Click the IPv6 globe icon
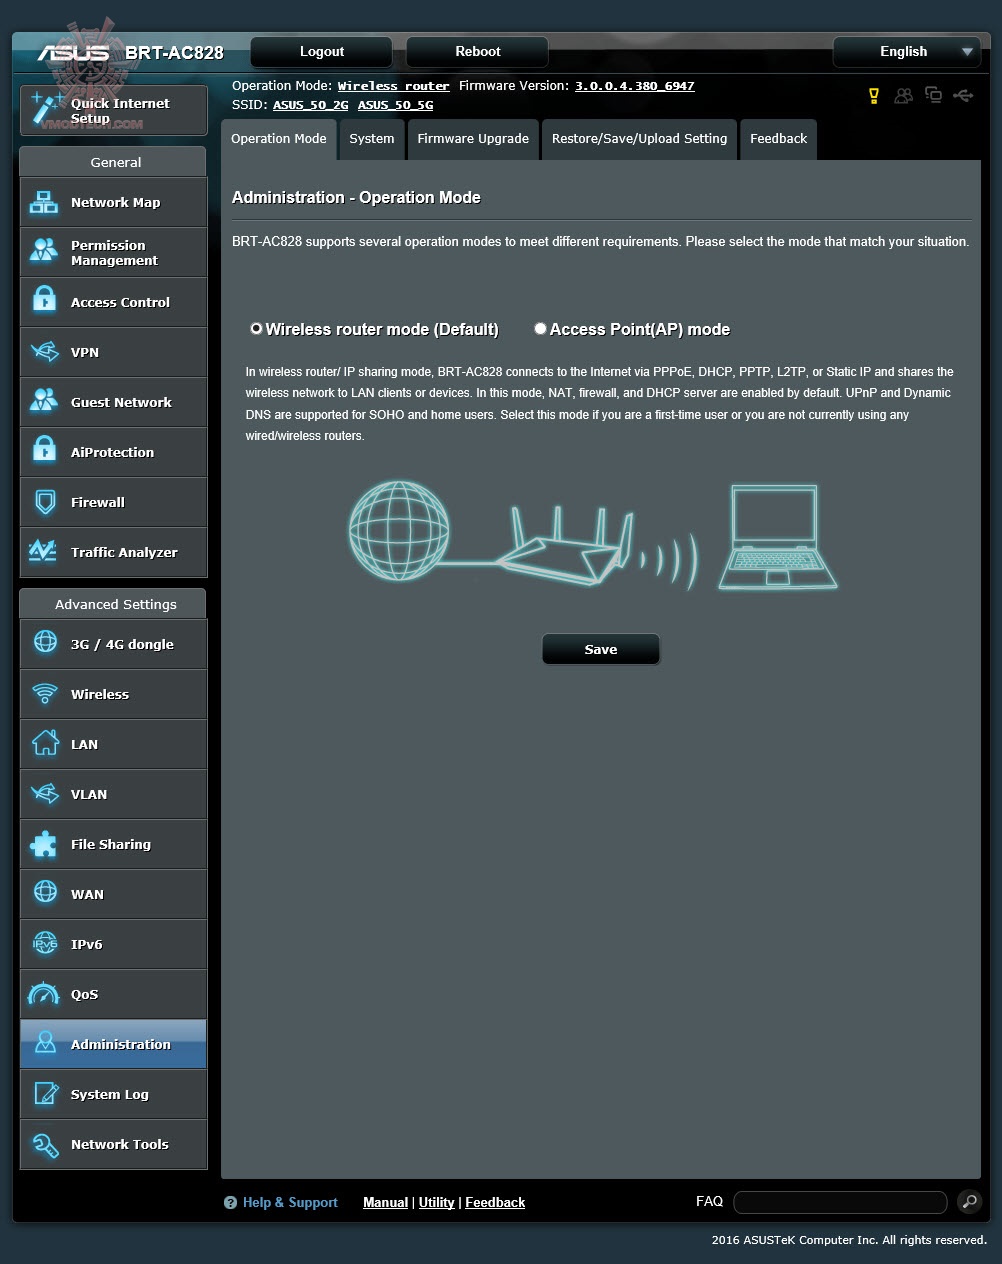The width and height of the screenshot is (1002, 1264). point(45,943)
